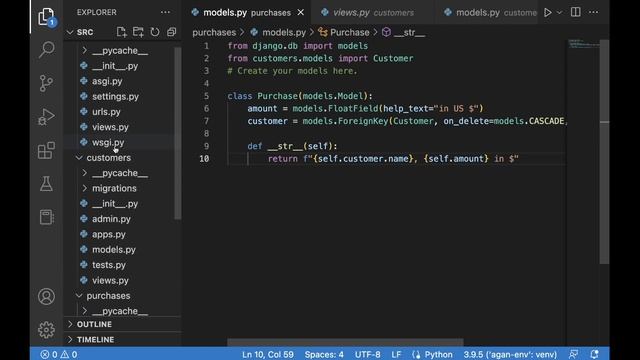The image size is (640, 360).
Task: Open Explorer views and more actions menu
Action: pos(165,12)
